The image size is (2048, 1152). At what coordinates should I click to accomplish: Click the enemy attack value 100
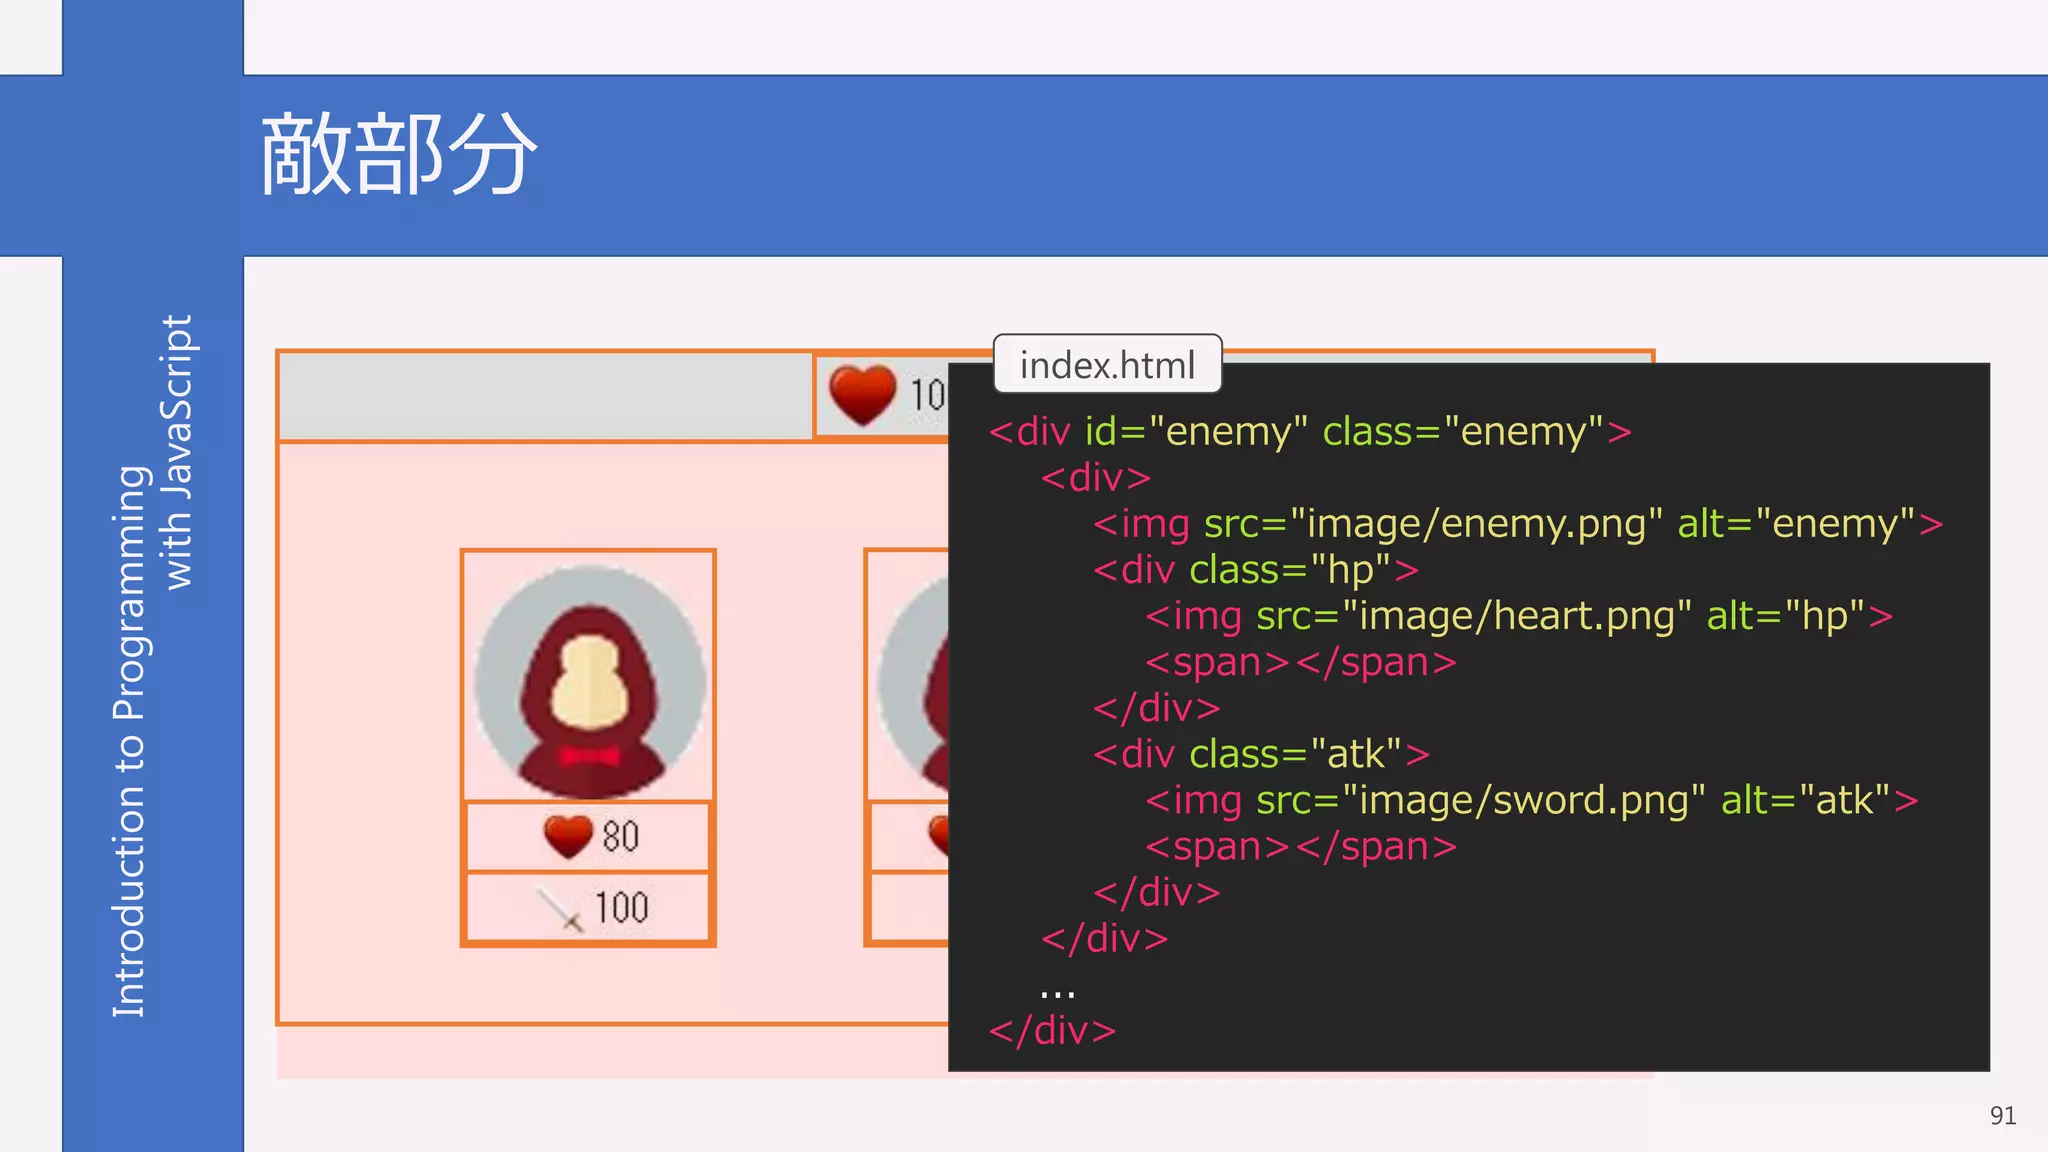(x=621, y=908)
